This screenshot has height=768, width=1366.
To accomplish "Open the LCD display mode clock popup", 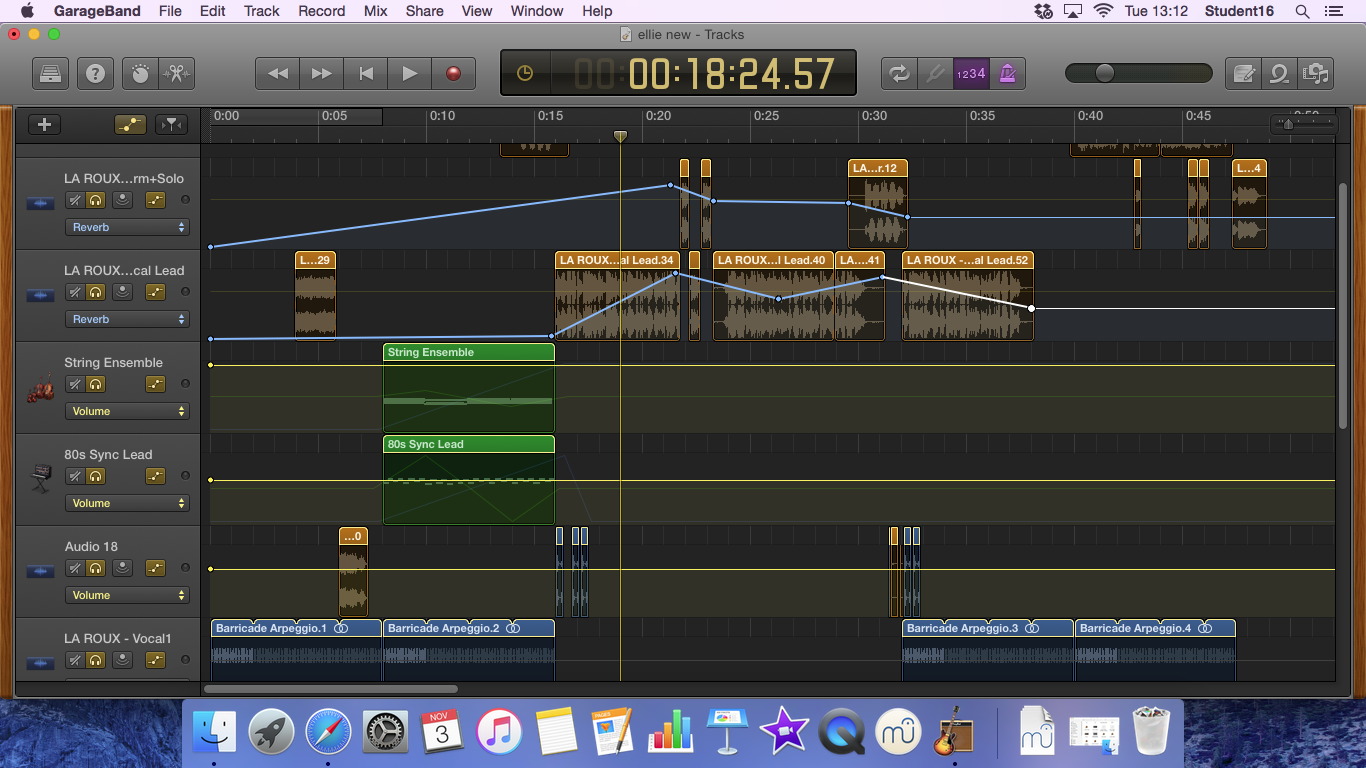I will [525, 73].
